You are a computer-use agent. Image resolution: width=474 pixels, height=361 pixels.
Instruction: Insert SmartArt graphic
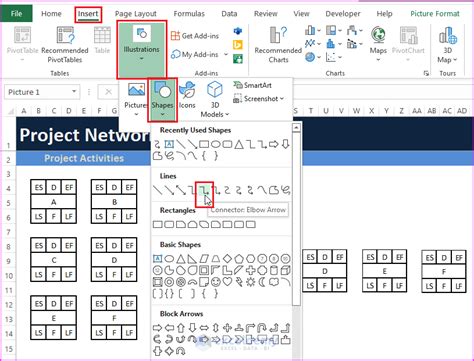point(252,85)
